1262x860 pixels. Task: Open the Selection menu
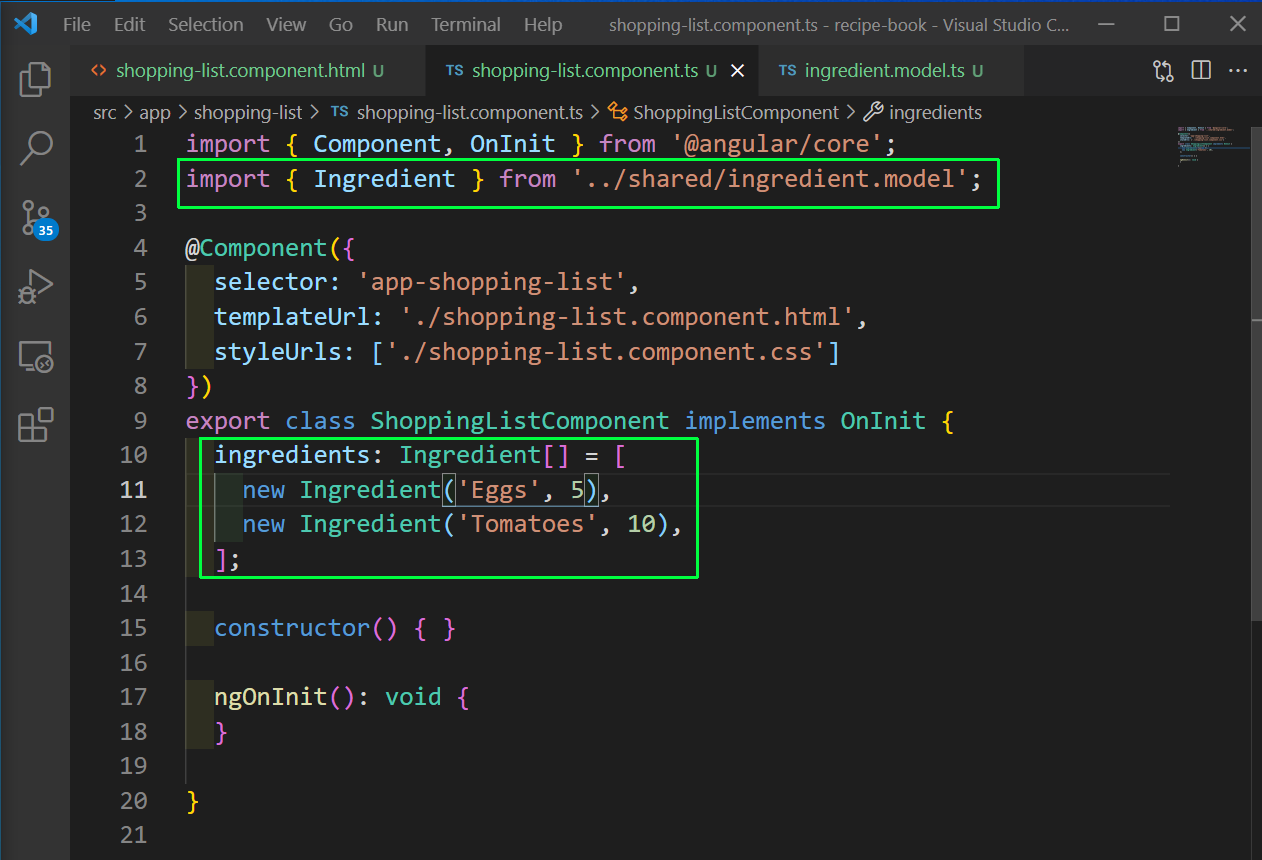pyautogui.click(x=205, y=25)
